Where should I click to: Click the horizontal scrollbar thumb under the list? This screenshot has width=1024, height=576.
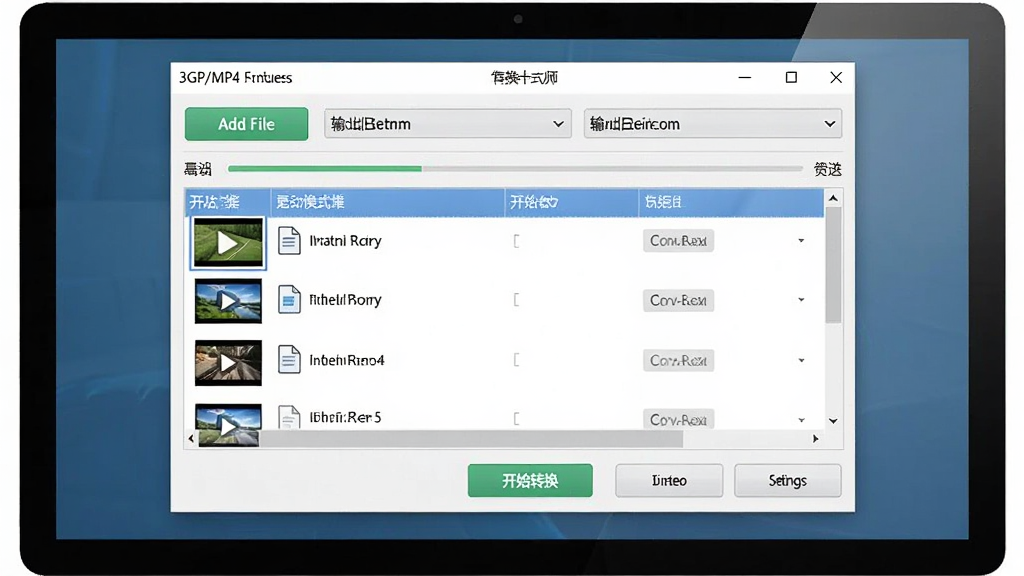[x=471, y=440]
